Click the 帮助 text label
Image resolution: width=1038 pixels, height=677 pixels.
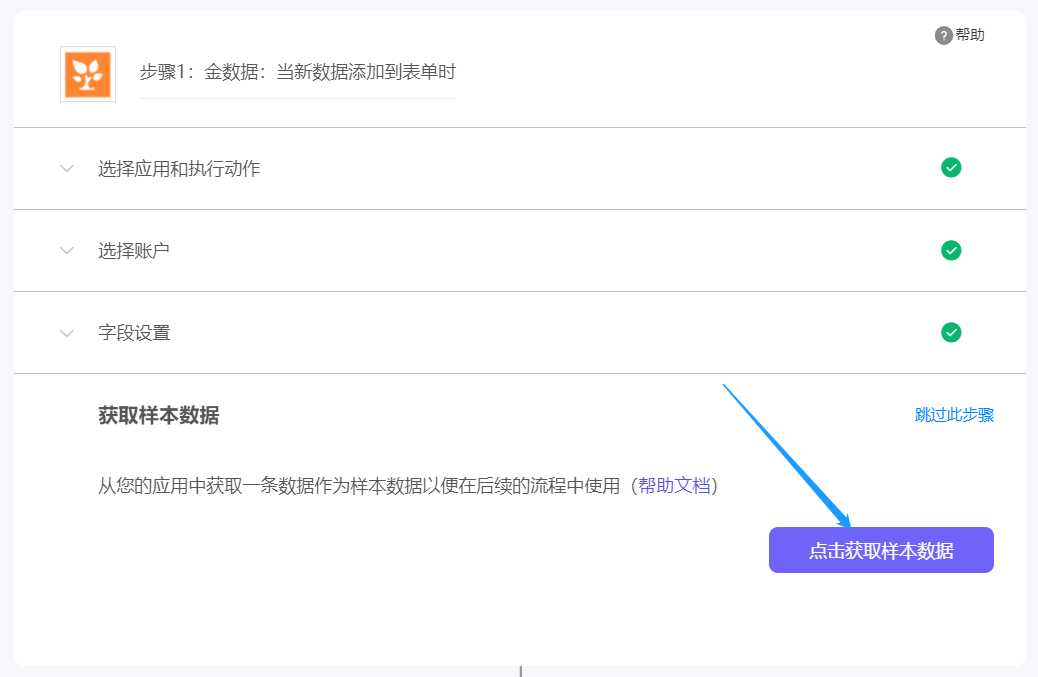coord(970,35)
